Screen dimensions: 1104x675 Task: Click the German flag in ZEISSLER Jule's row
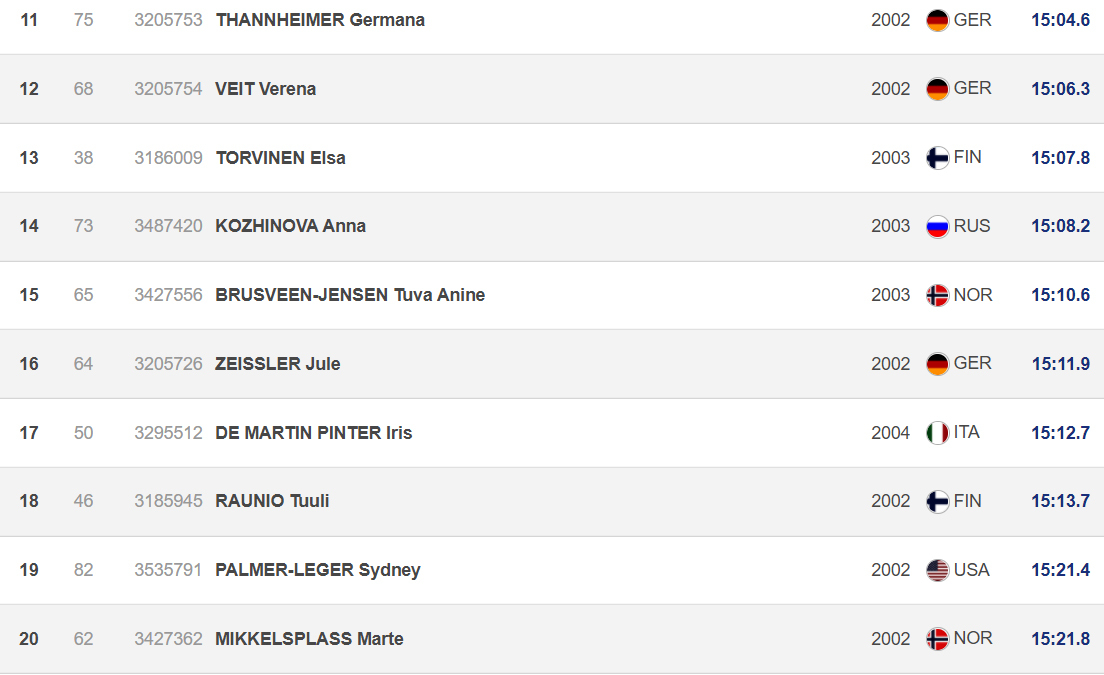pyautogui.click(x=937, y=364)
